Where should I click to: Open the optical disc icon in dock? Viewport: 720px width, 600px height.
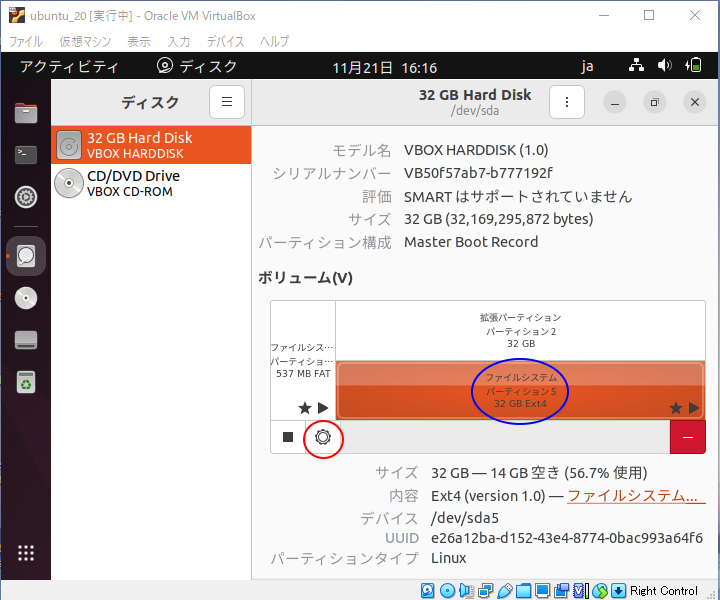coord(26,298)
